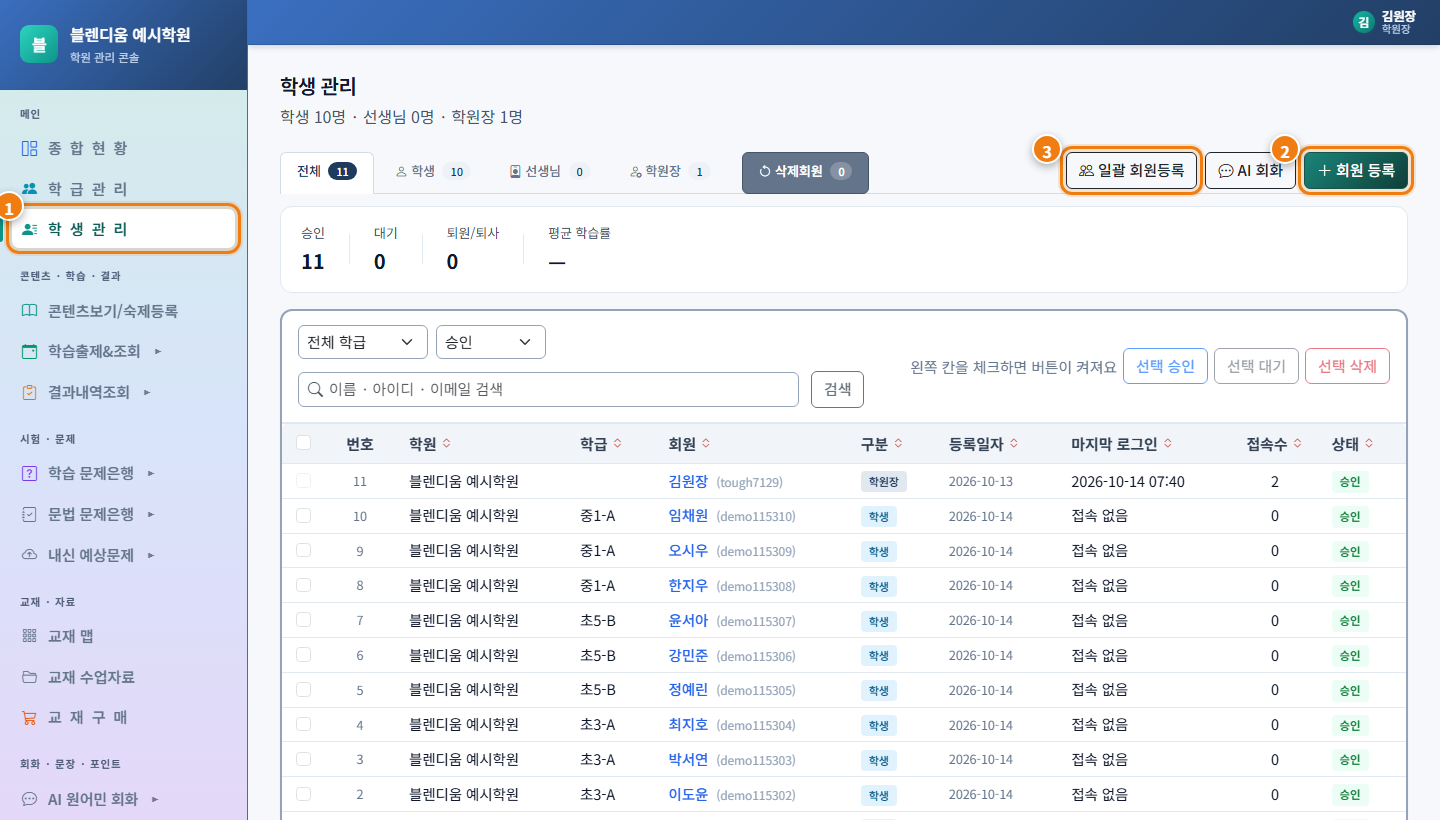Click the 블렌디움 예시학원 logo icon
Screen dimensions: 1440x820
pos(39,44)
